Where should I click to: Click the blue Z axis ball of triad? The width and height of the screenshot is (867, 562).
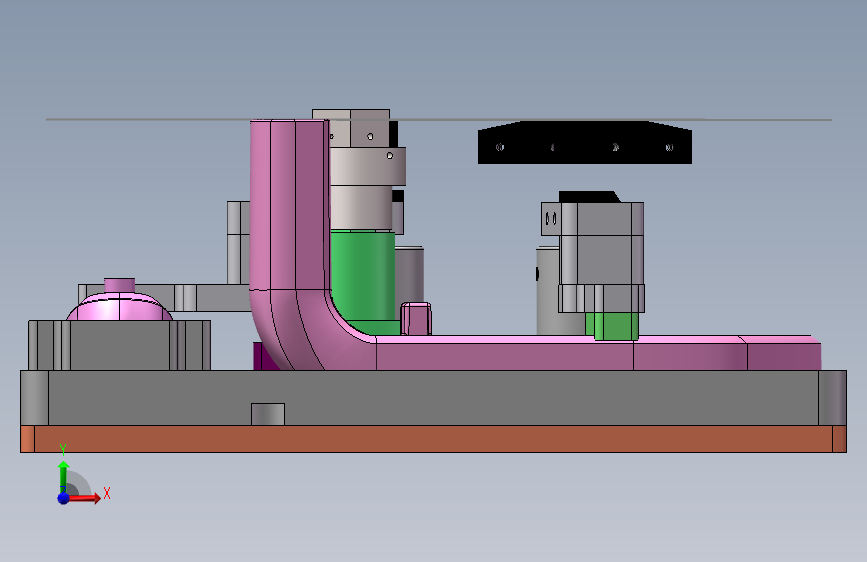coord(63,498)
